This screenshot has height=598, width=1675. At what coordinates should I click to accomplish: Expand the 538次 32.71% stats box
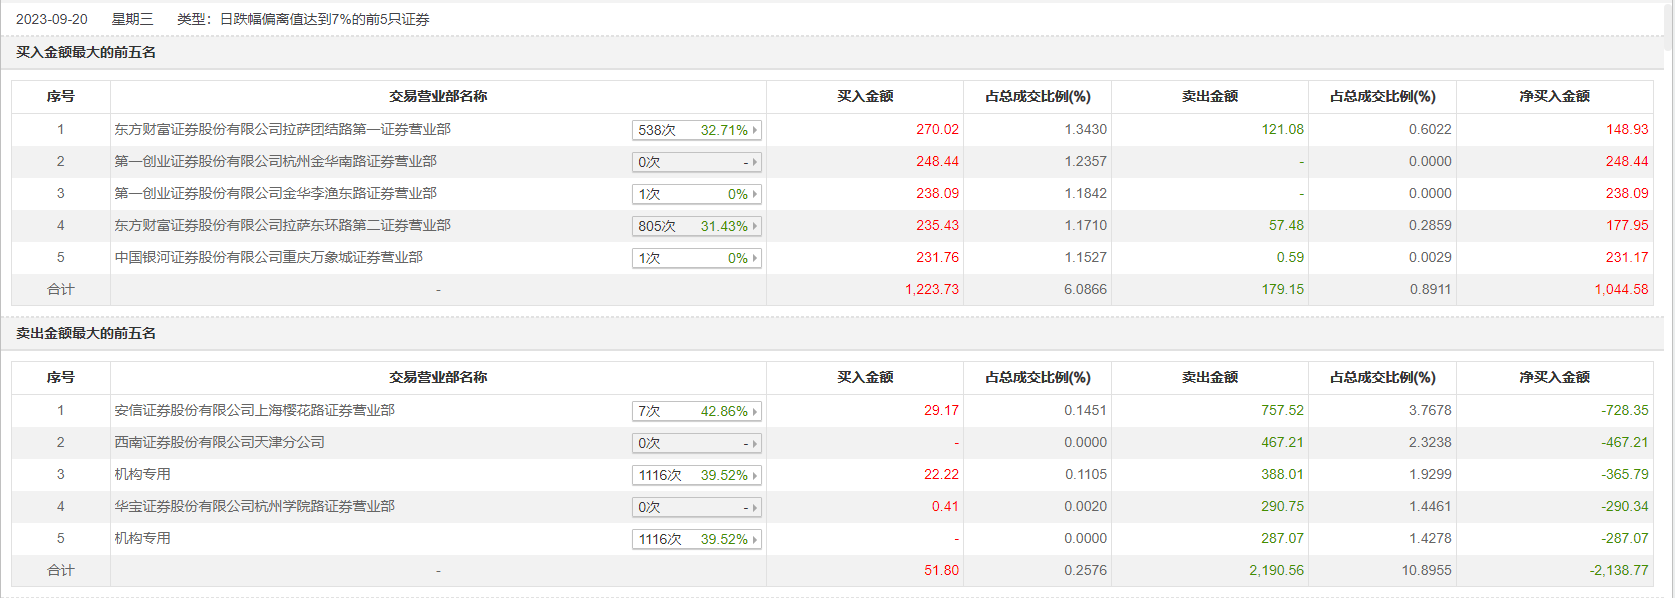click(697, 130)
